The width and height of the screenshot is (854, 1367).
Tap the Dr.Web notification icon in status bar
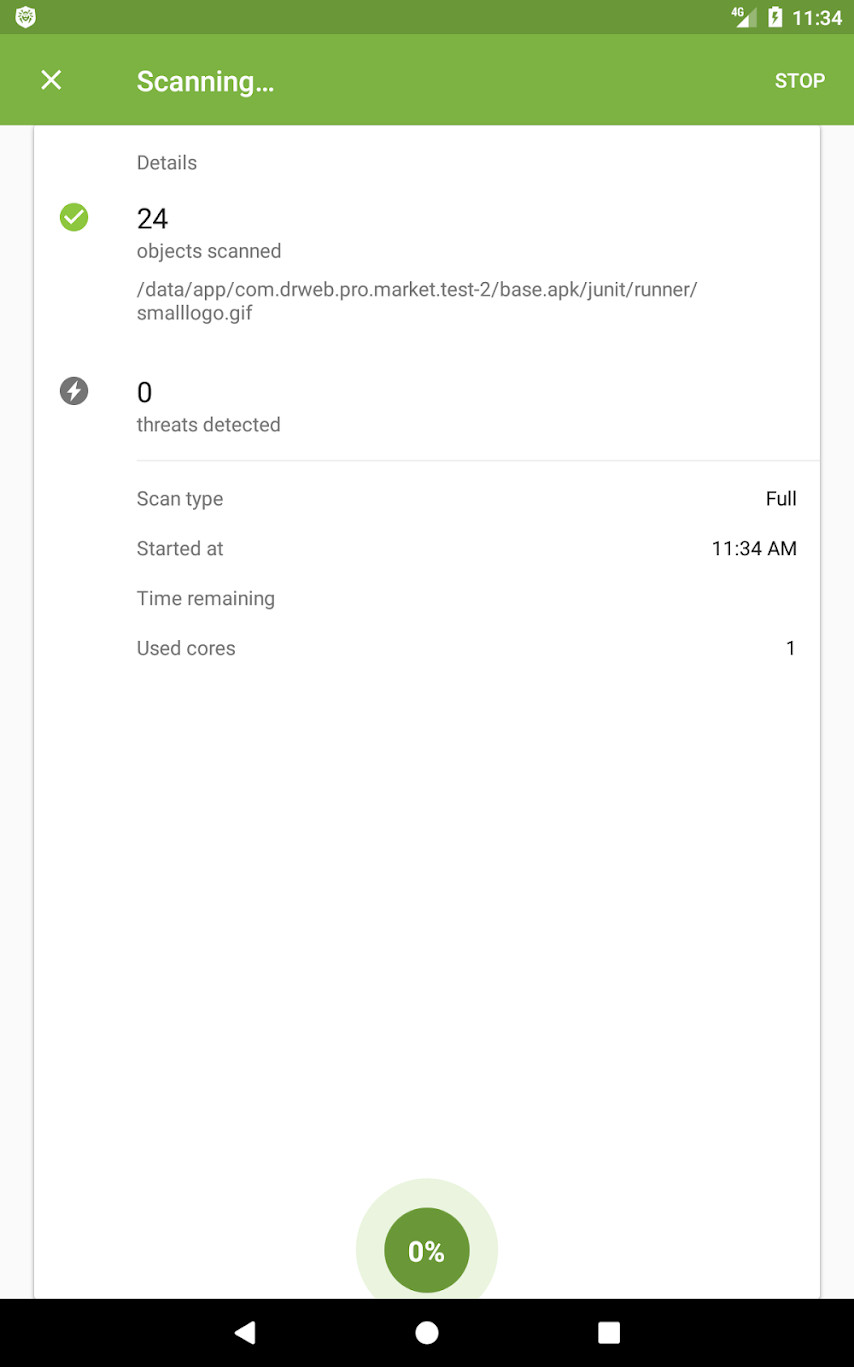point(26,17)
